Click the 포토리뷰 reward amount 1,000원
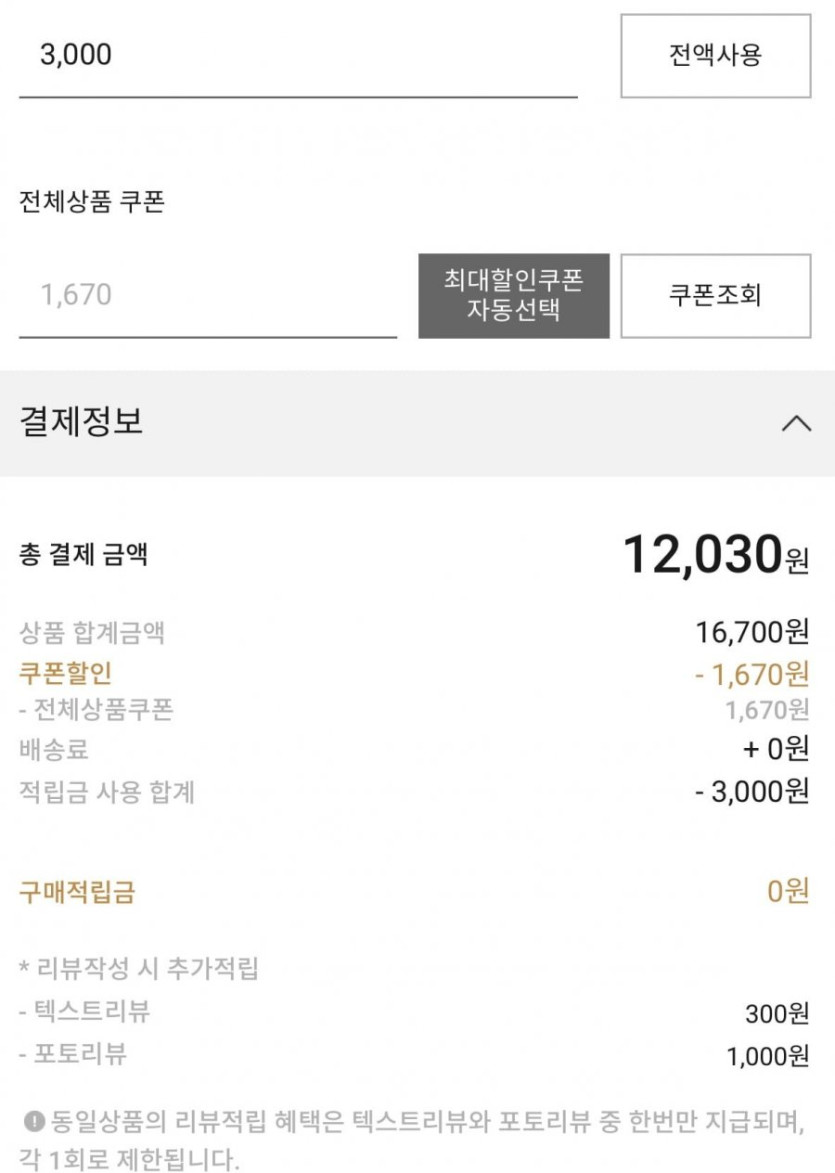The height and width of the screenshot is (1173, 835). 767,1056
